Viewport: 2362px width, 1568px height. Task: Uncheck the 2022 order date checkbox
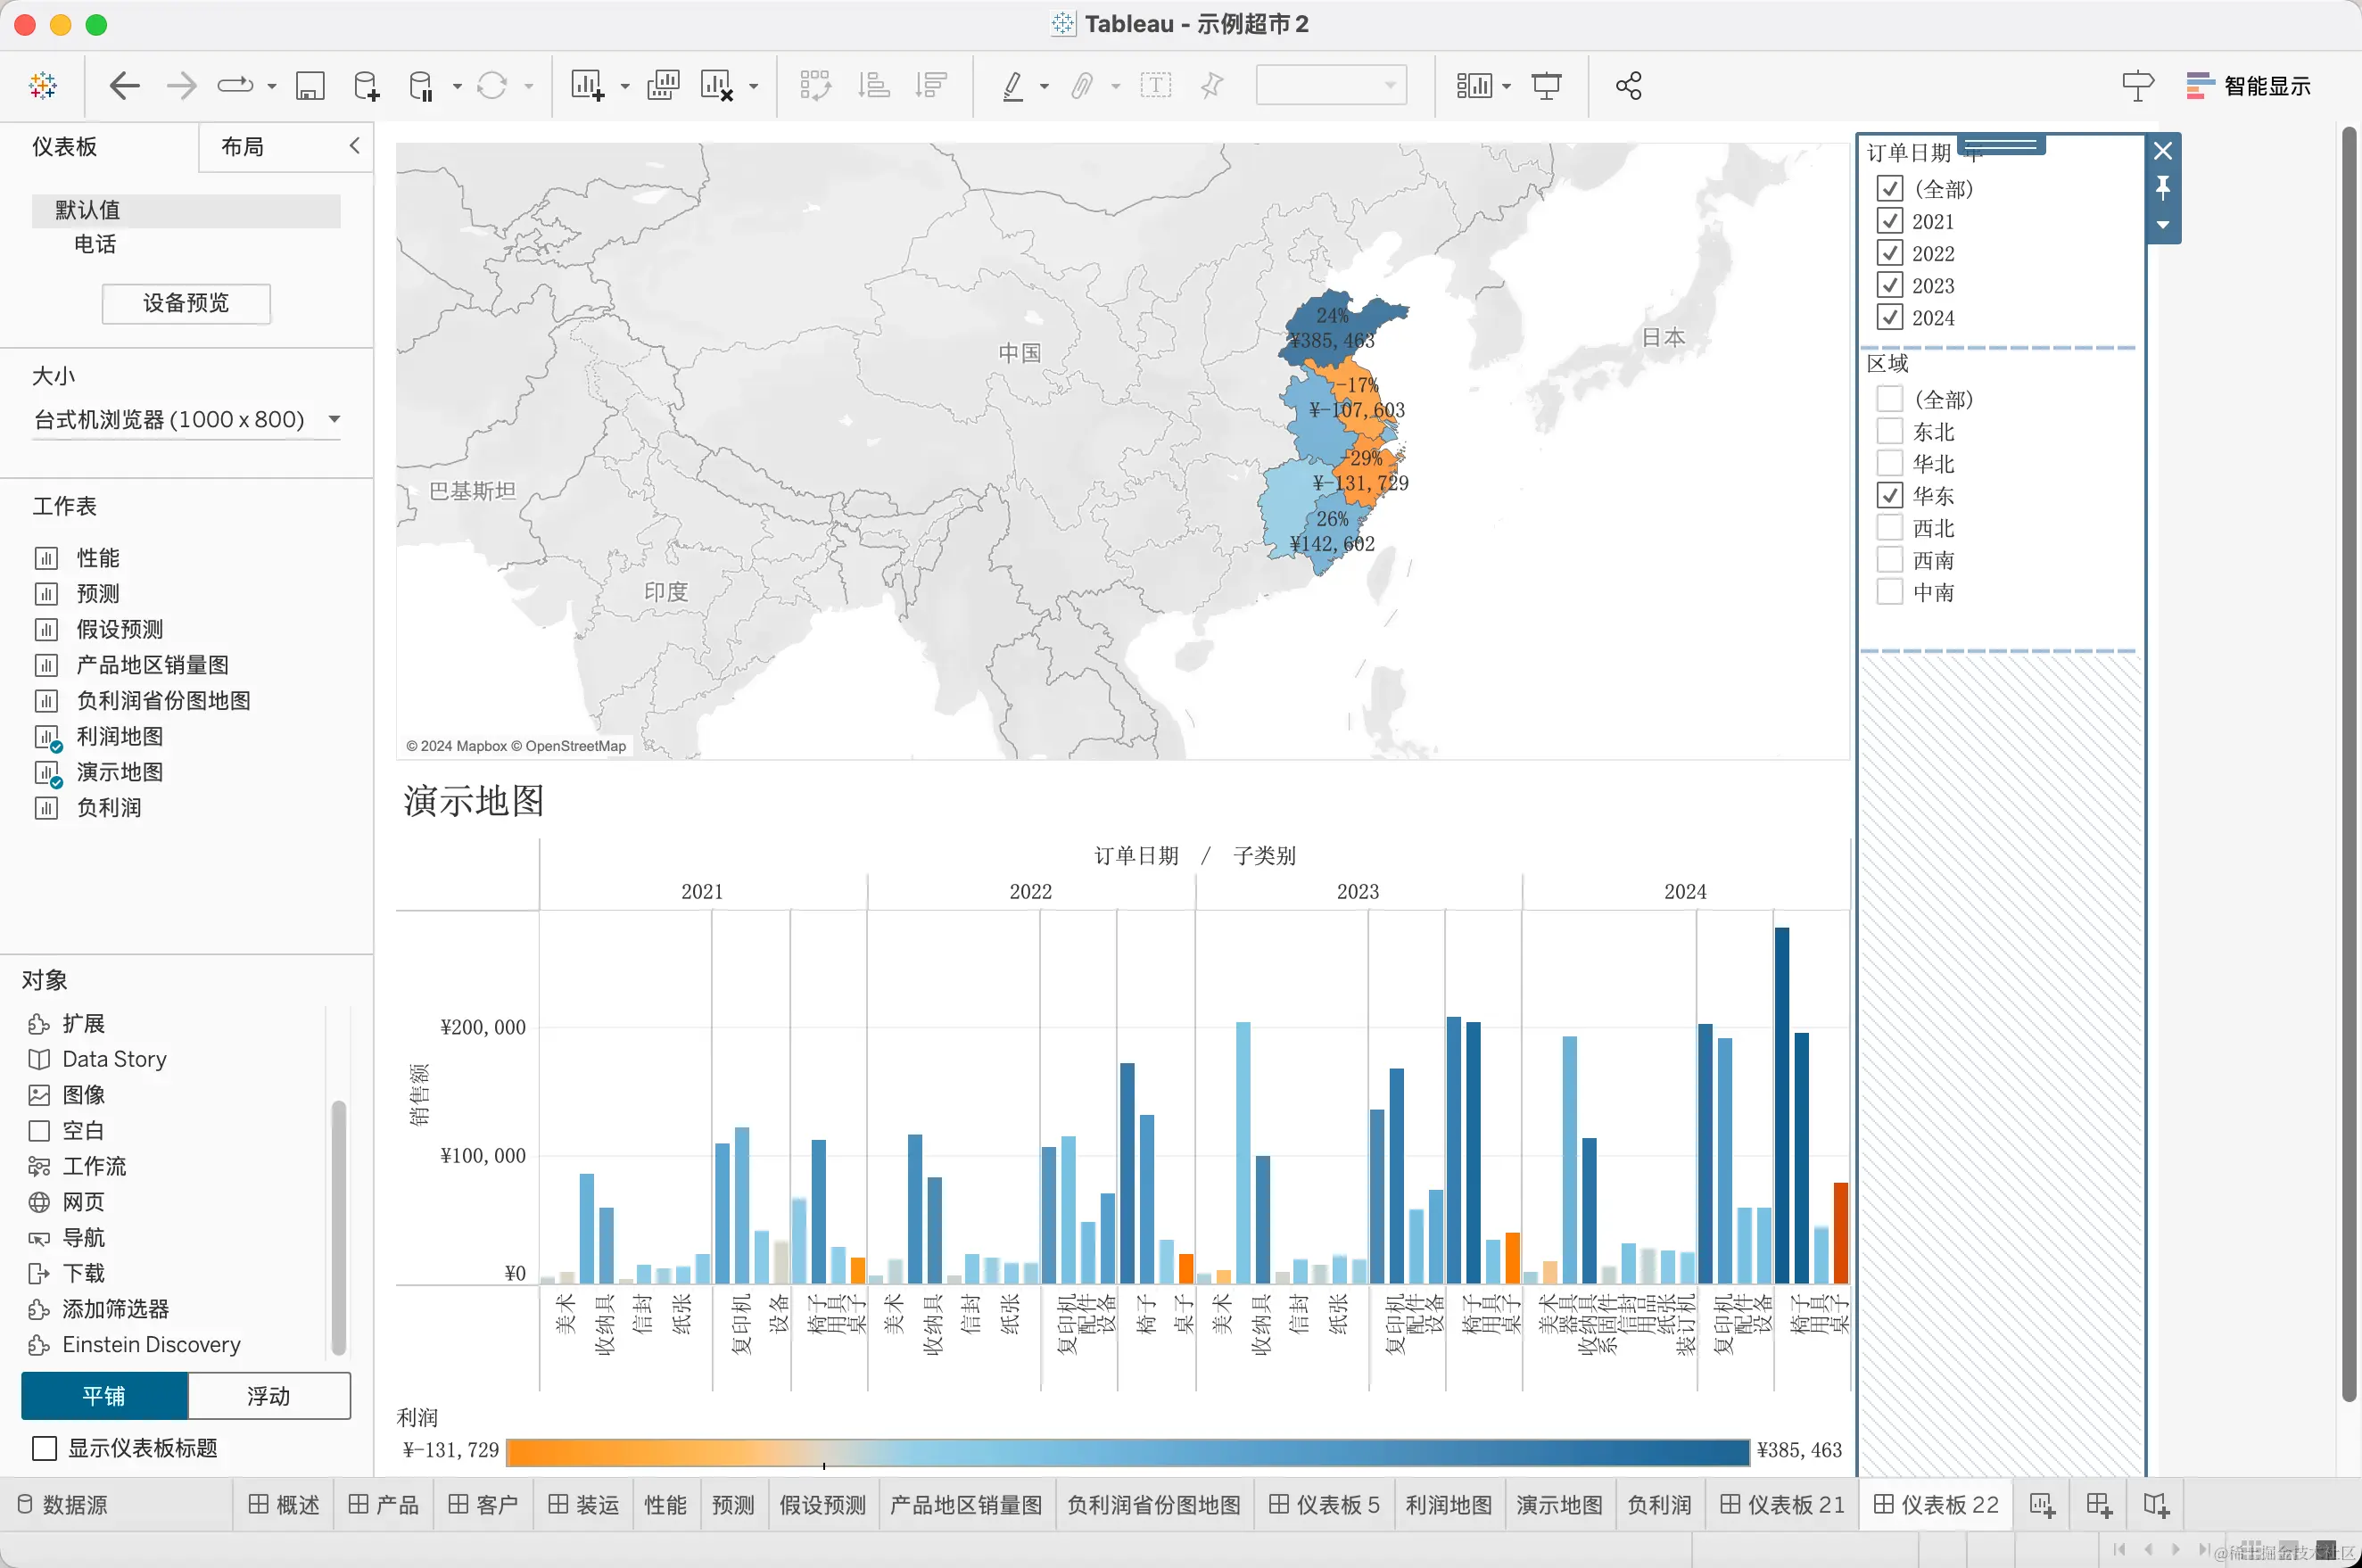tap(1889, 253)
